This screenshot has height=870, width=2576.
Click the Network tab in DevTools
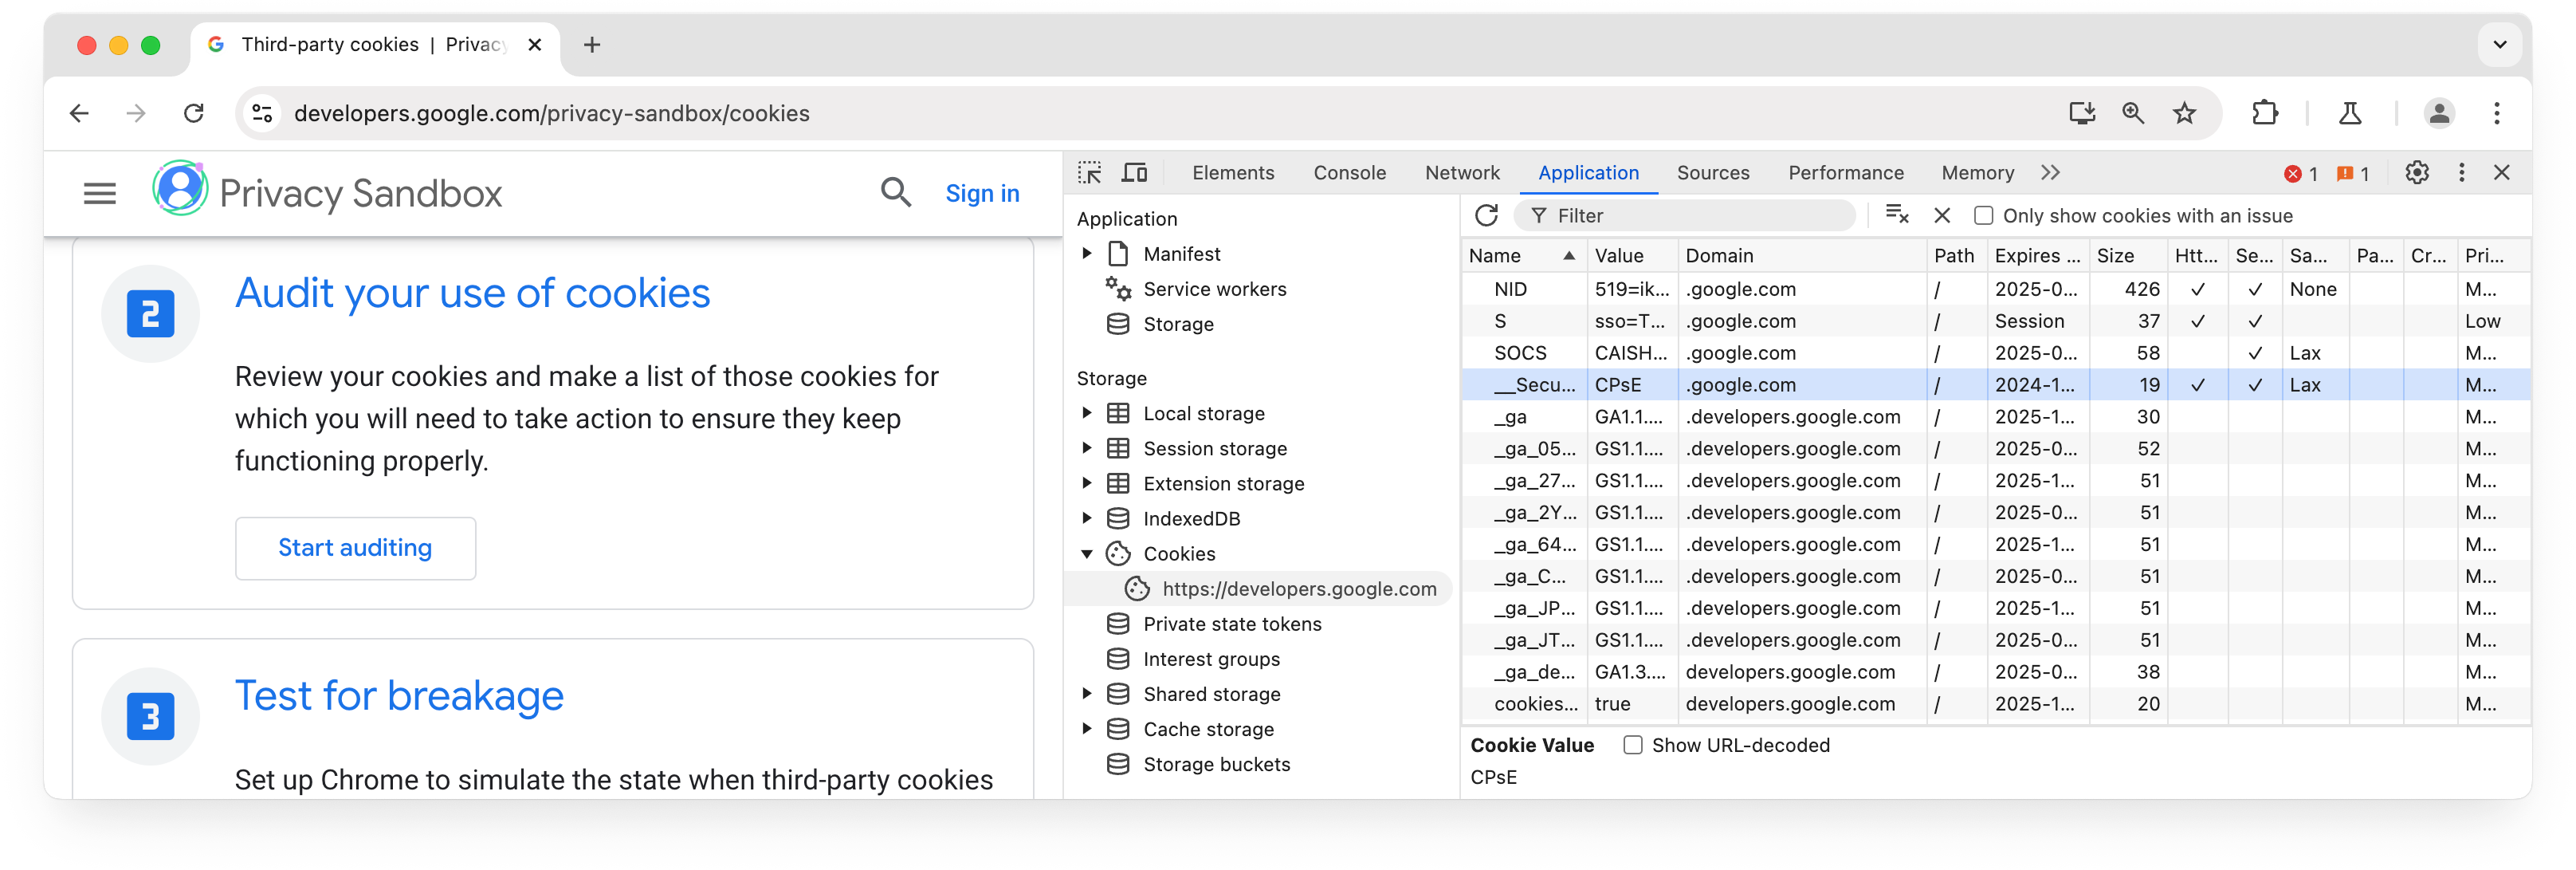click(1462, 171)
